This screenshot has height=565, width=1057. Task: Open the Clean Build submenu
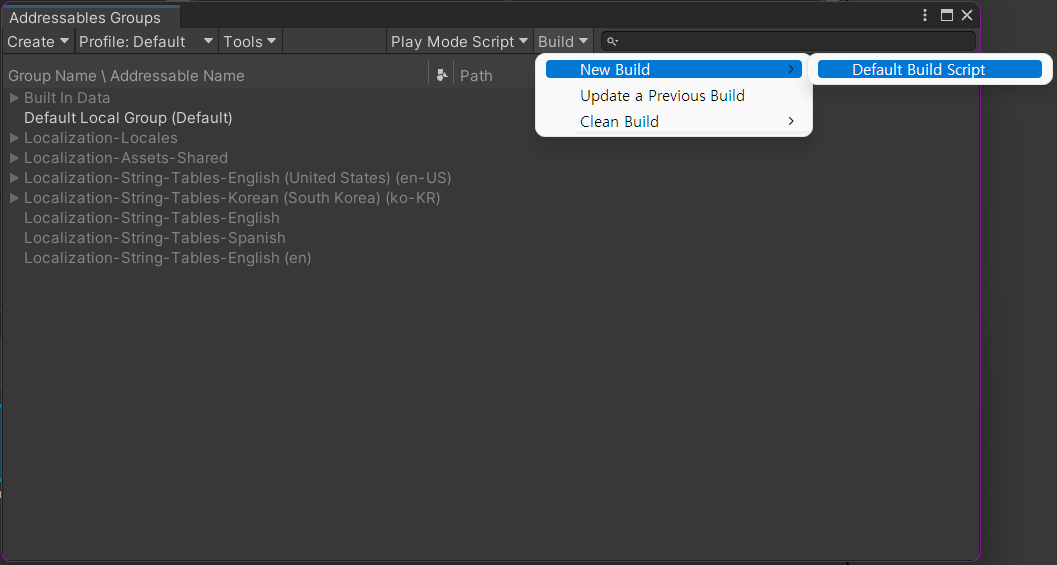(673, 122)
